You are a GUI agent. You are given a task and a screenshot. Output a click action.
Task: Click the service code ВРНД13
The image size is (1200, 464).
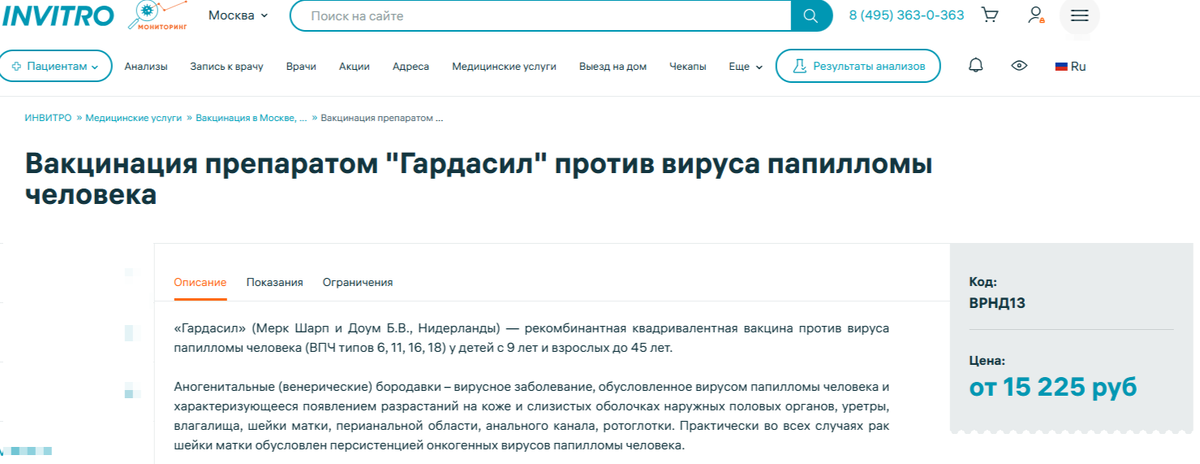997,302
